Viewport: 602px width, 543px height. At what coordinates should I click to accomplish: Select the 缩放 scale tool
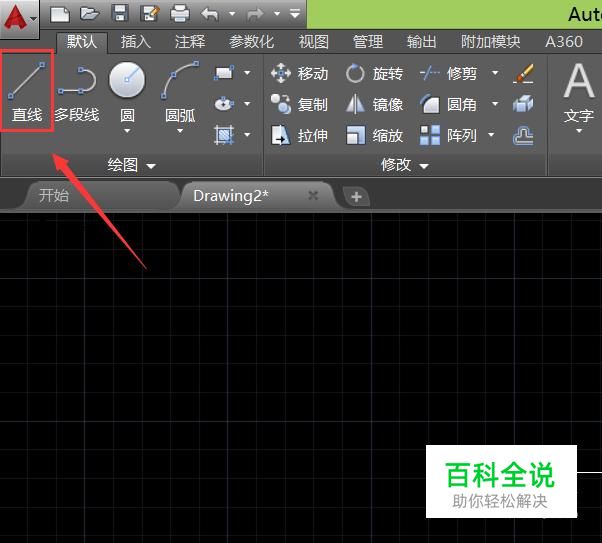pyautogui.click(x=374, y=135)
